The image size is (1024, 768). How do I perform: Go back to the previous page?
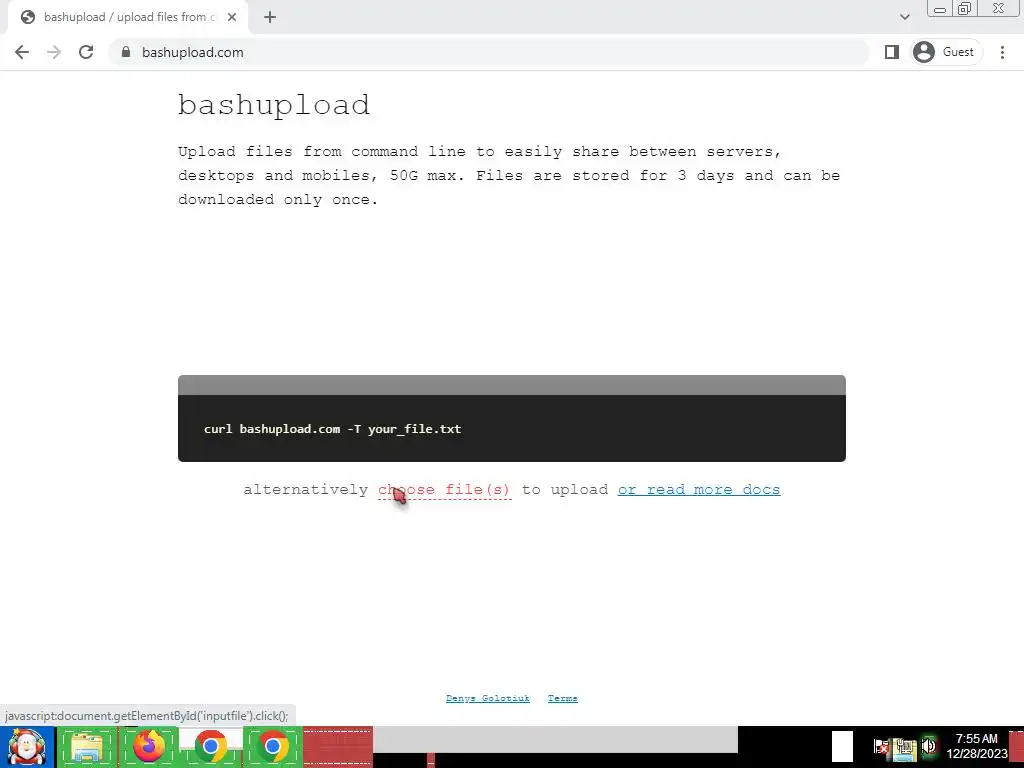coord(22,52)
